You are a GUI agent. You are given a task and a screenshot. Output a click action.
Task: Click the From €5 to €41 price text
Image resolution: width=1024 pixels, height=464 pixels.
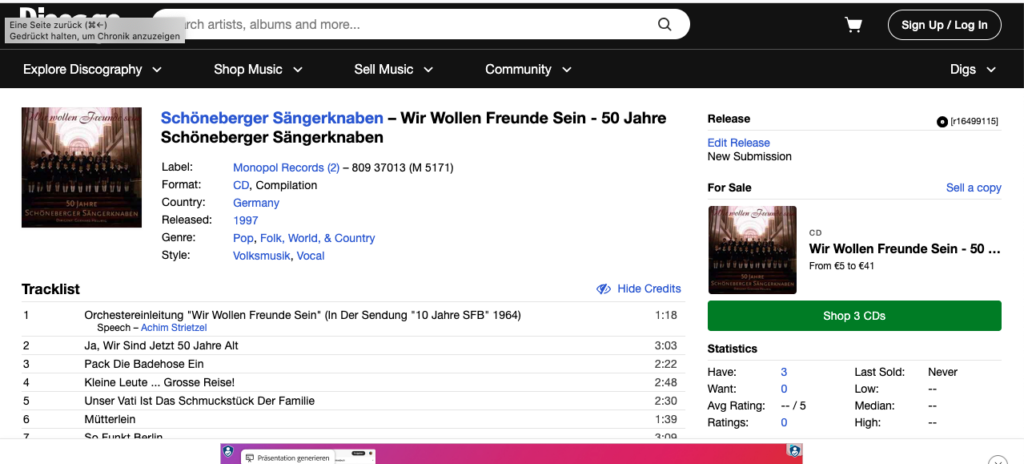(842, 266)
